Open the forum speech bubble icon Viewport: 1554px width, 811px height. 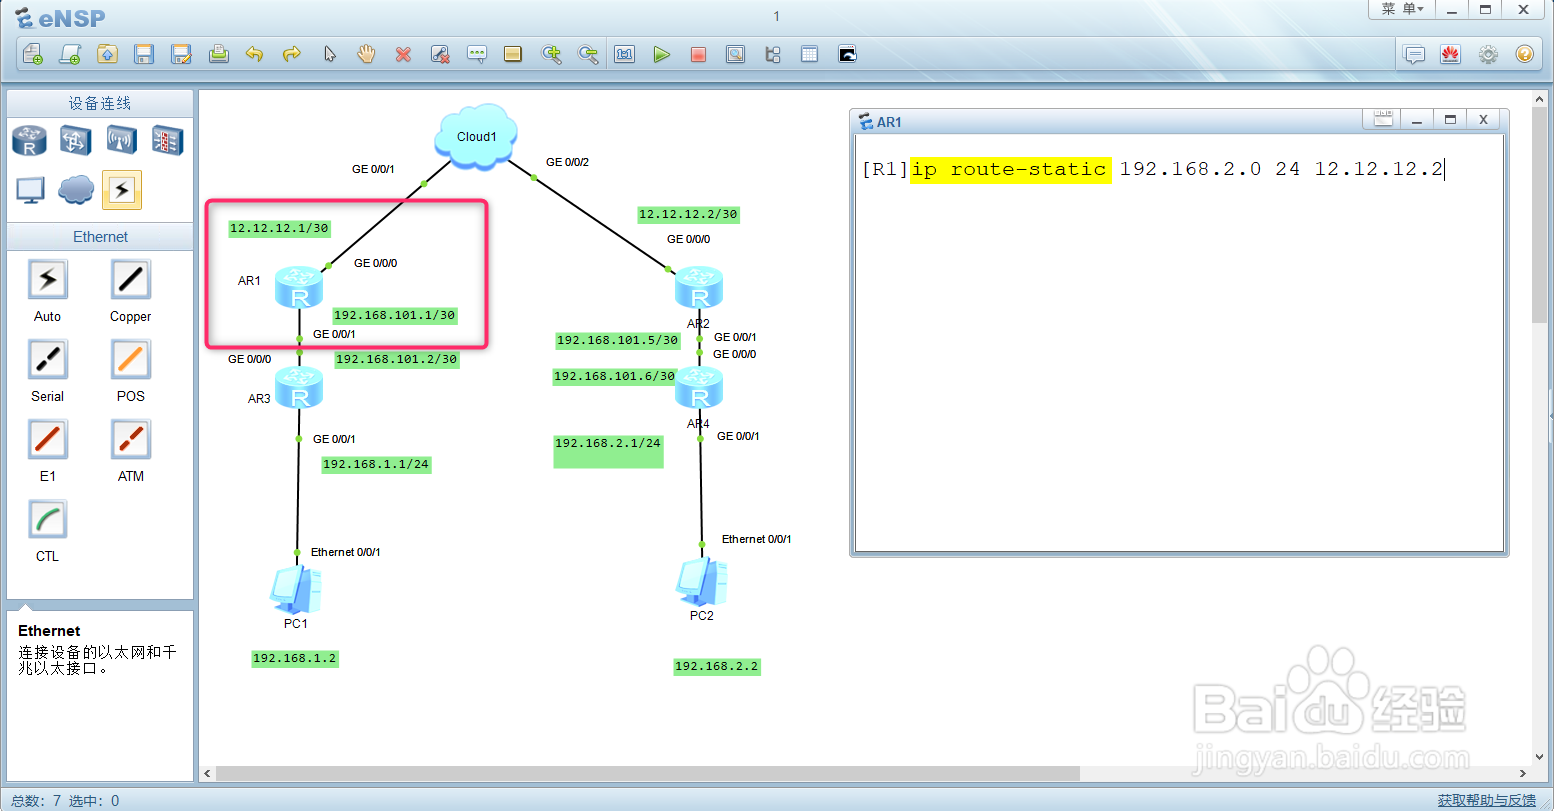point(1414,54)
